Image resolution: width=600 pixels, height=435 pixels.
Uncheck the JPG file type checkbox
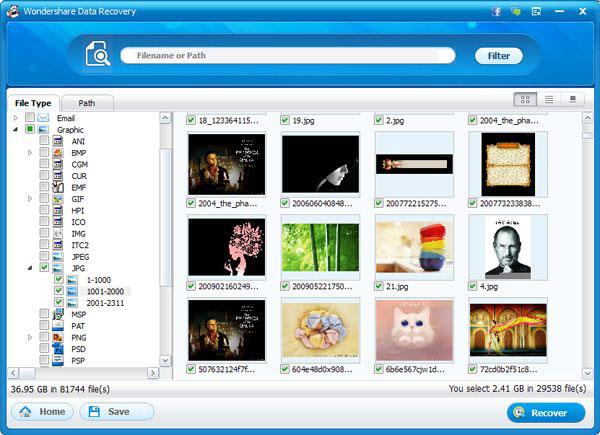point(44,268)
